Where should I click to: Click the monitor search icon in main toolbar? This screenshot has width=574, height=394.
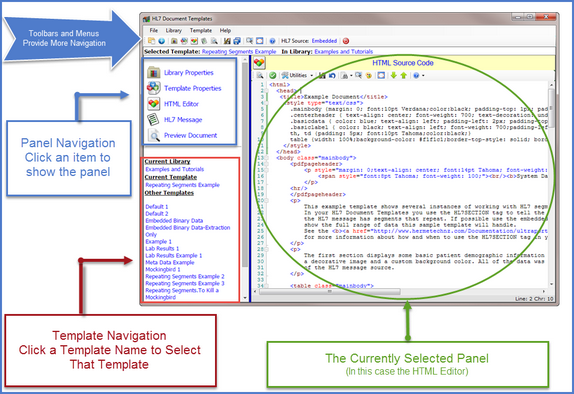click(250, 41)
